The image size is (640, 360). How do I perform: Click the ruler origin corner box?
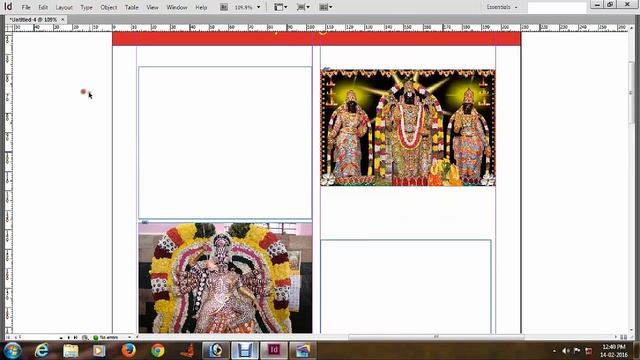[x=9, y=28]
